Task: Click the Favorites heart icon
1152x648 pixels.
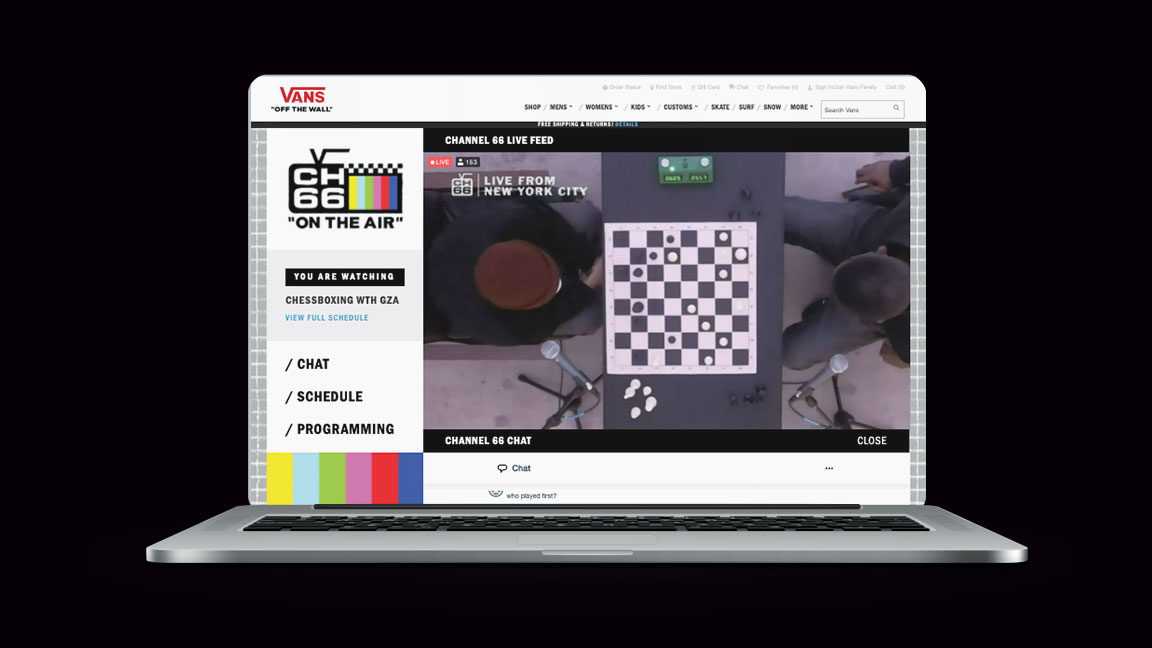Action: tap(761, 87)
